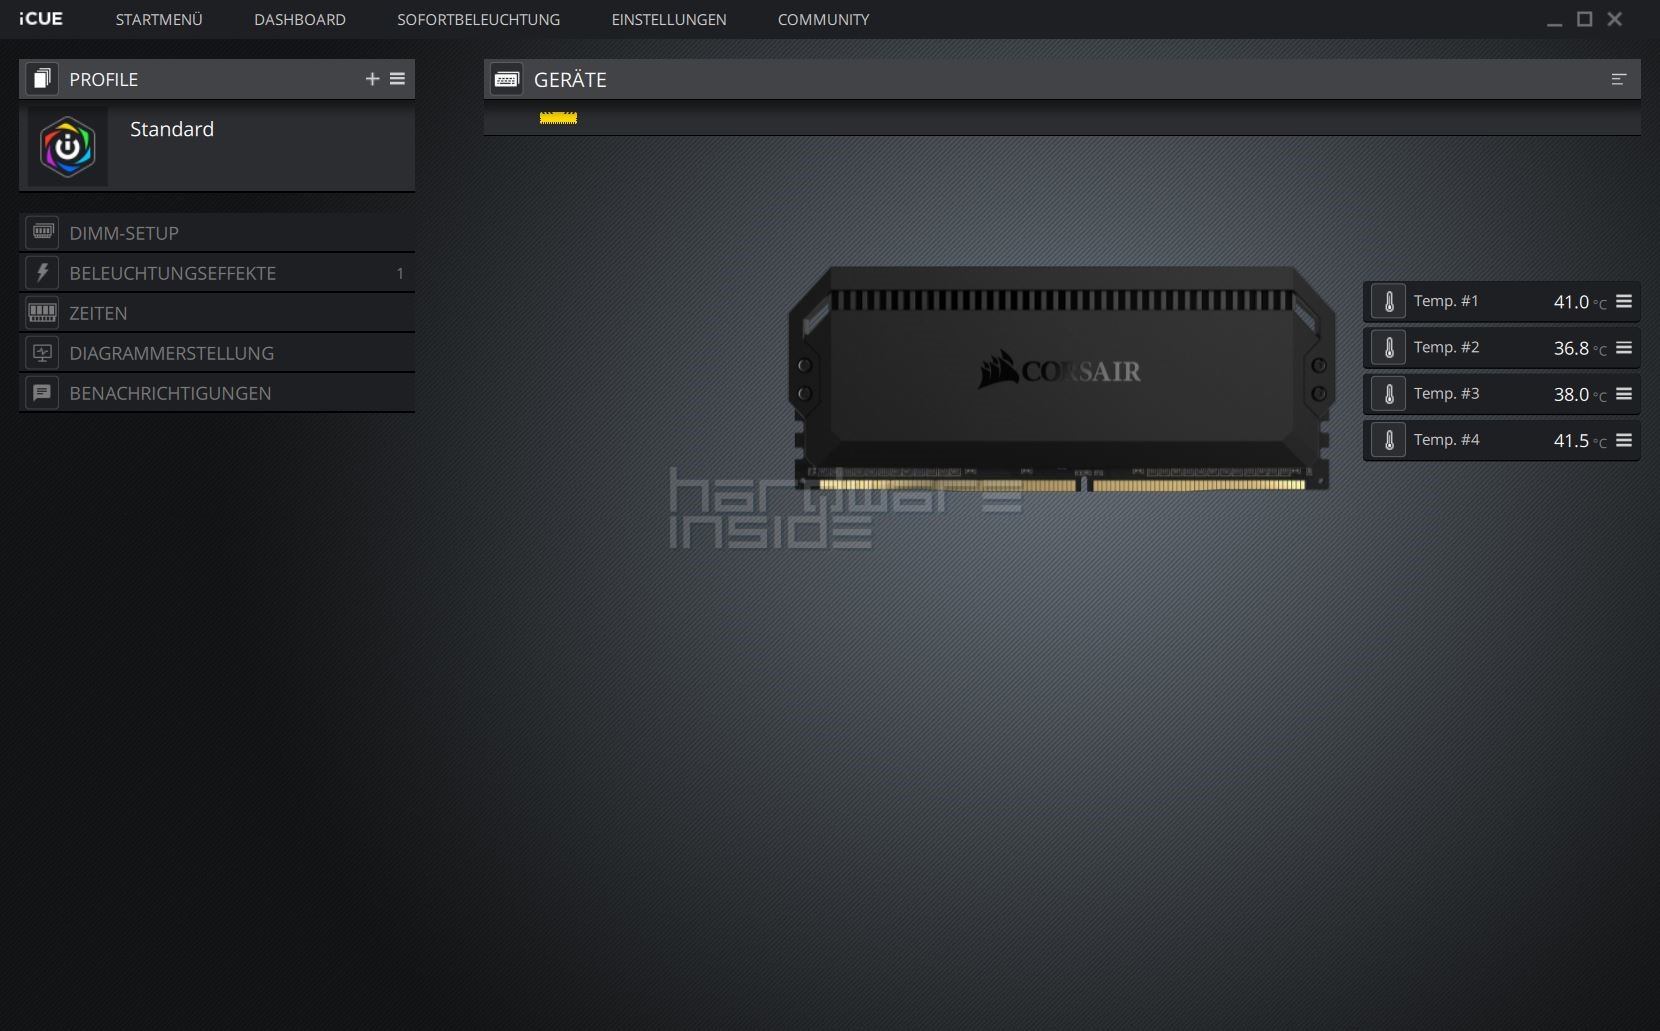Open DIAGRAMMERSTELLUNG section
The width and height of the screenshot is (1660, 1031).
coord(217,353)
